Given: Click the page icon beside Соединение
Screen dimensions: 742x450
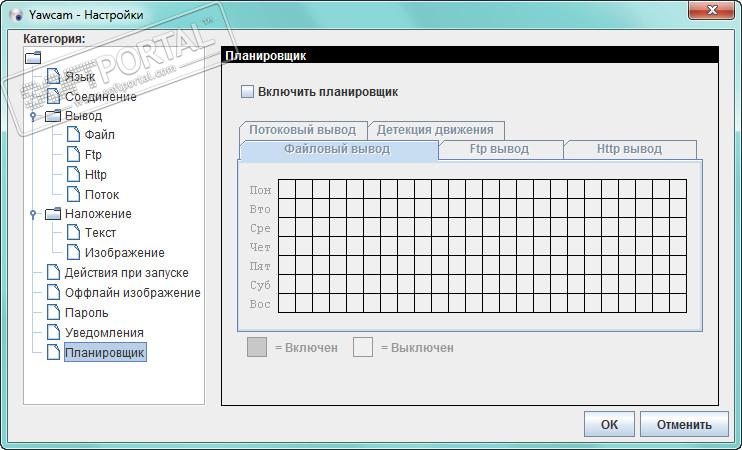Looking at the screenshot, I should point(53,96).
